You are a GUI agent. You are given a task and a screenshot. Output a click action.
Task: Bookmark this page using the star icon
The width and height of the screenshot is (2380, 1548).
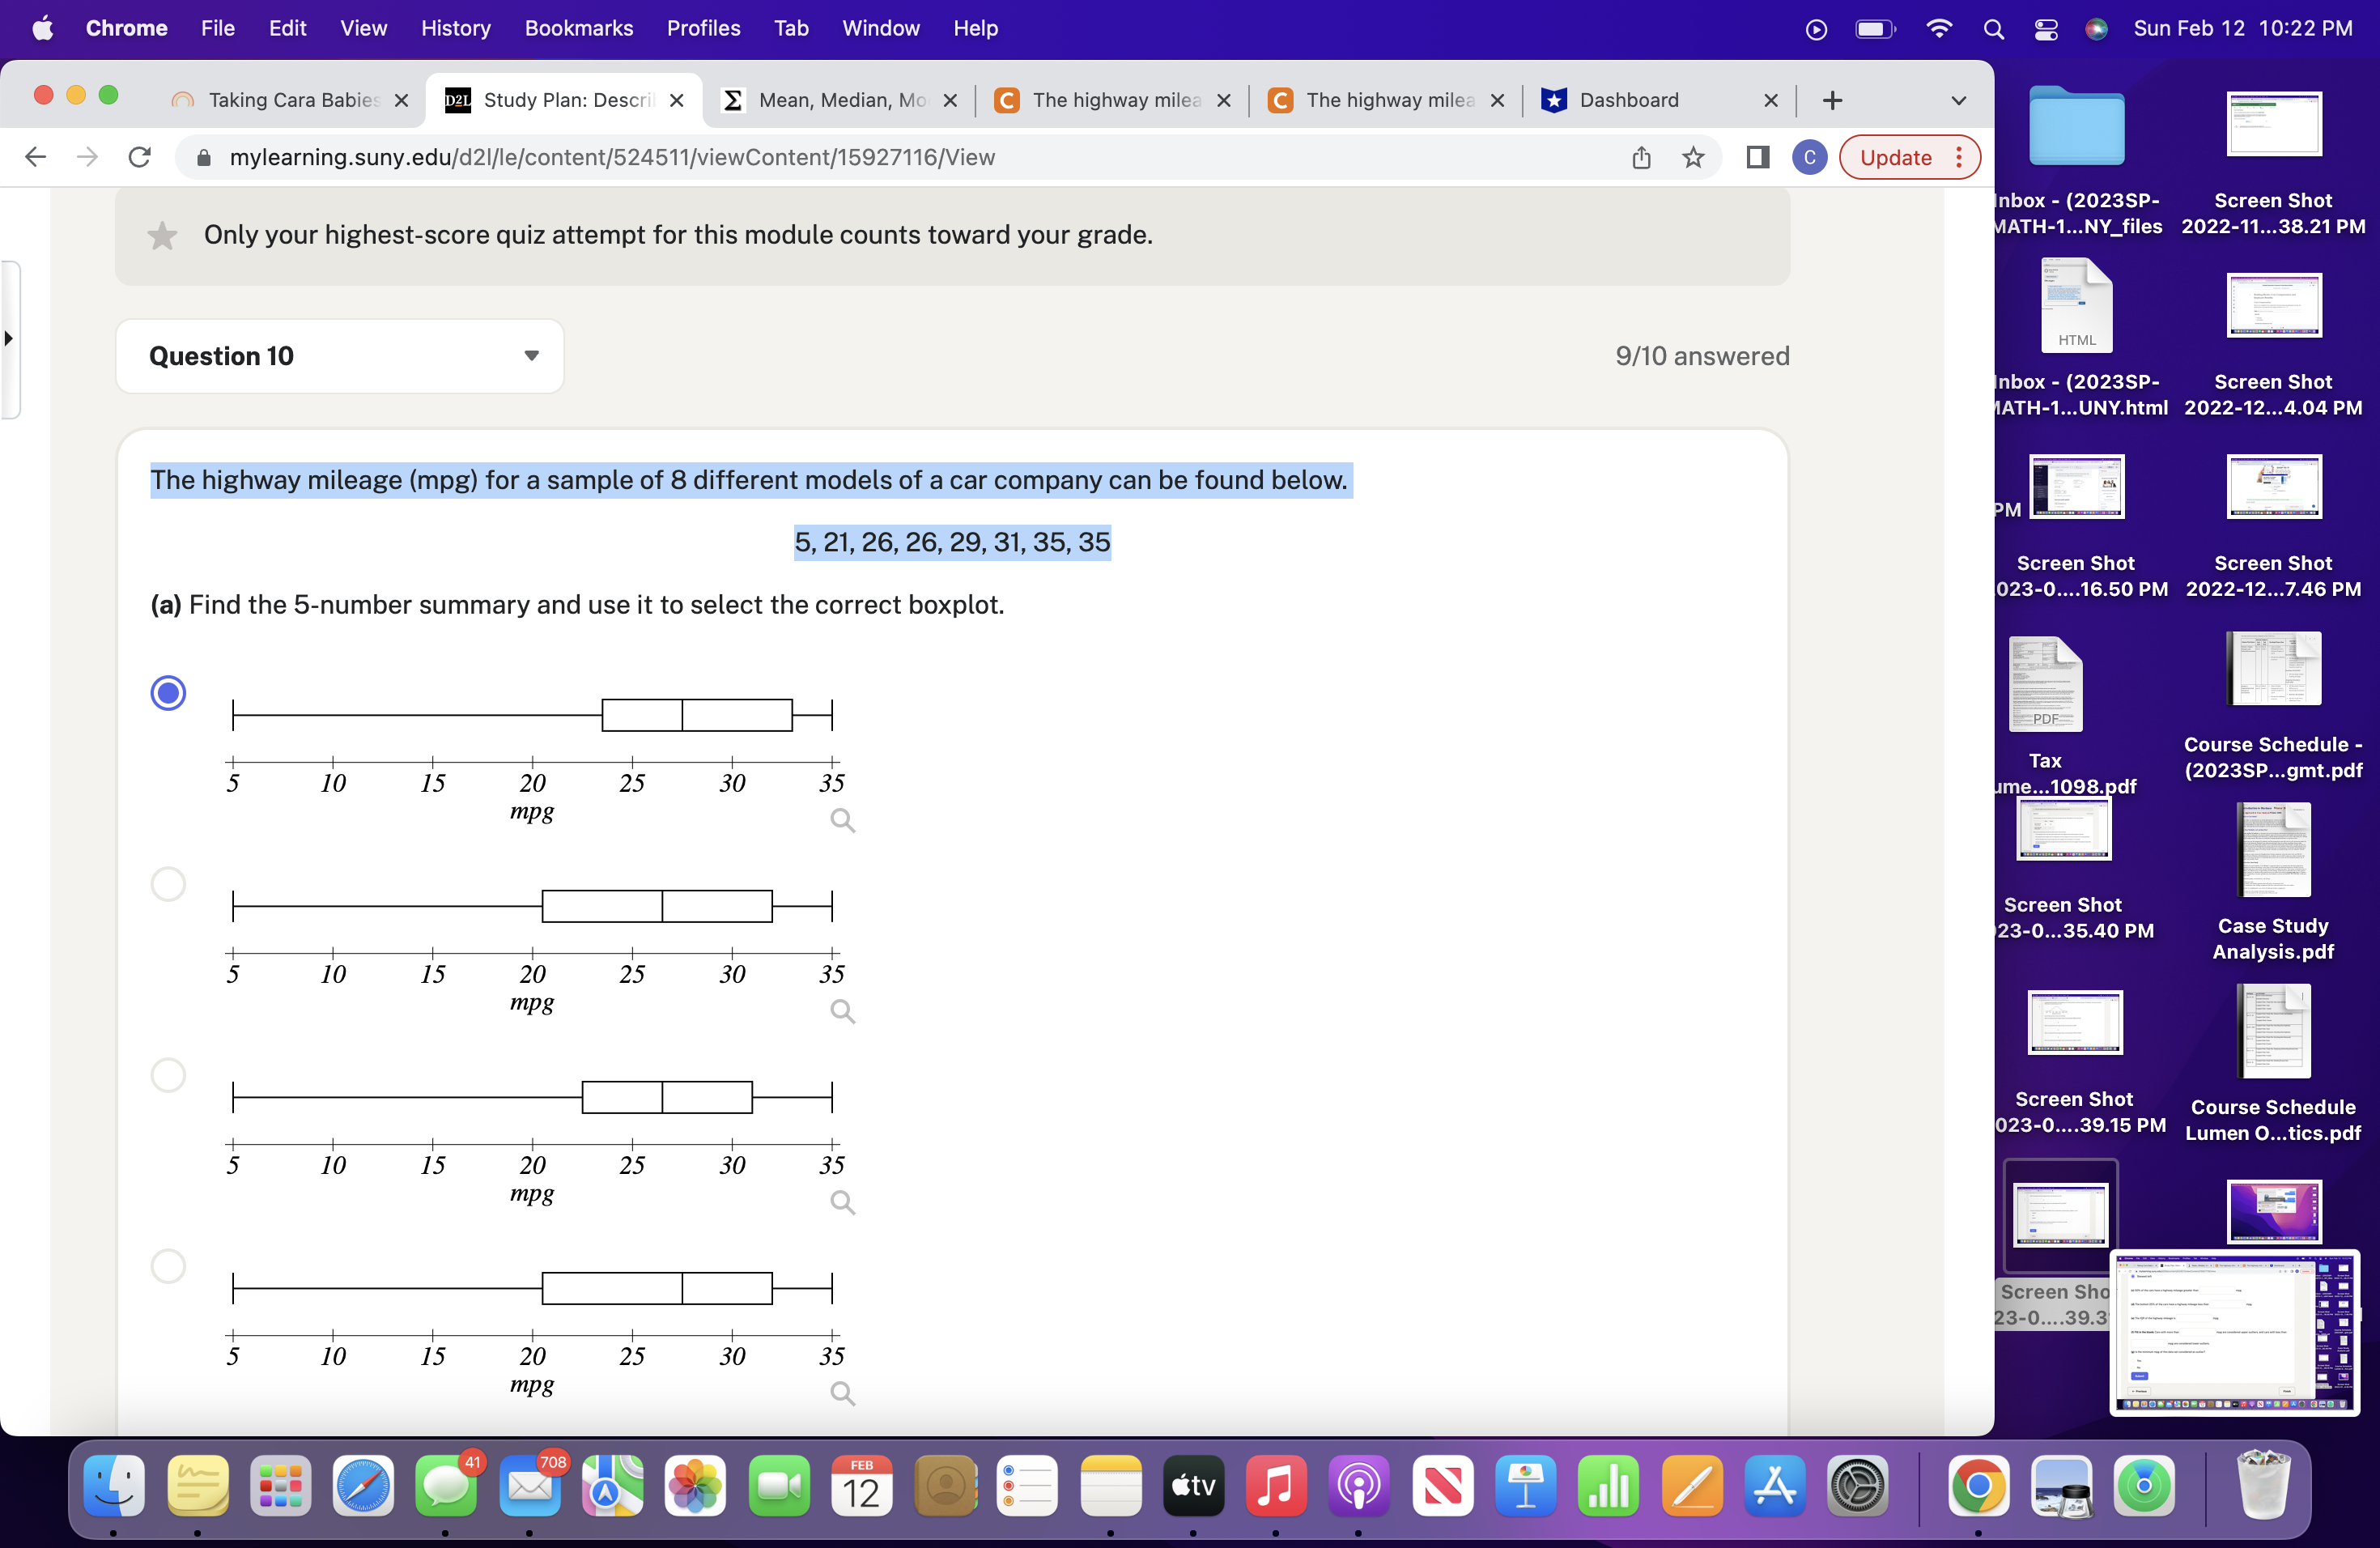click(x=1693, y=157)
